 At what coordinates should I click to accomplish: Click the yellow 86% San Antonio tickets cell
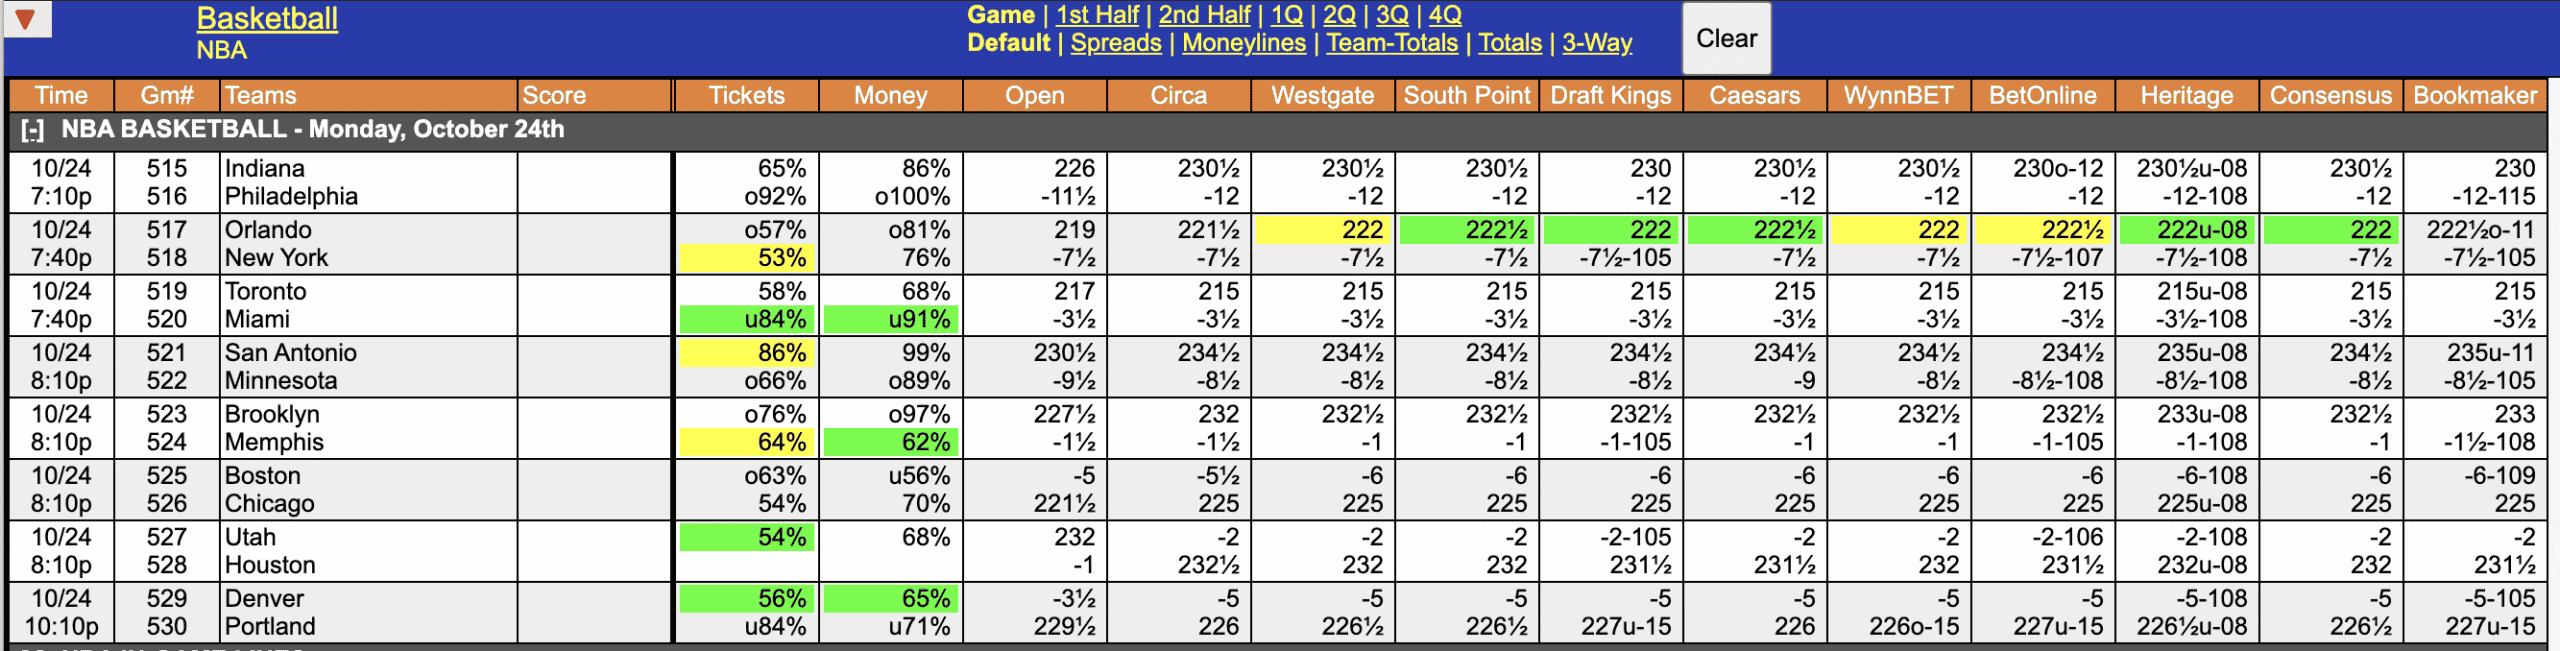tap(747, 353)
